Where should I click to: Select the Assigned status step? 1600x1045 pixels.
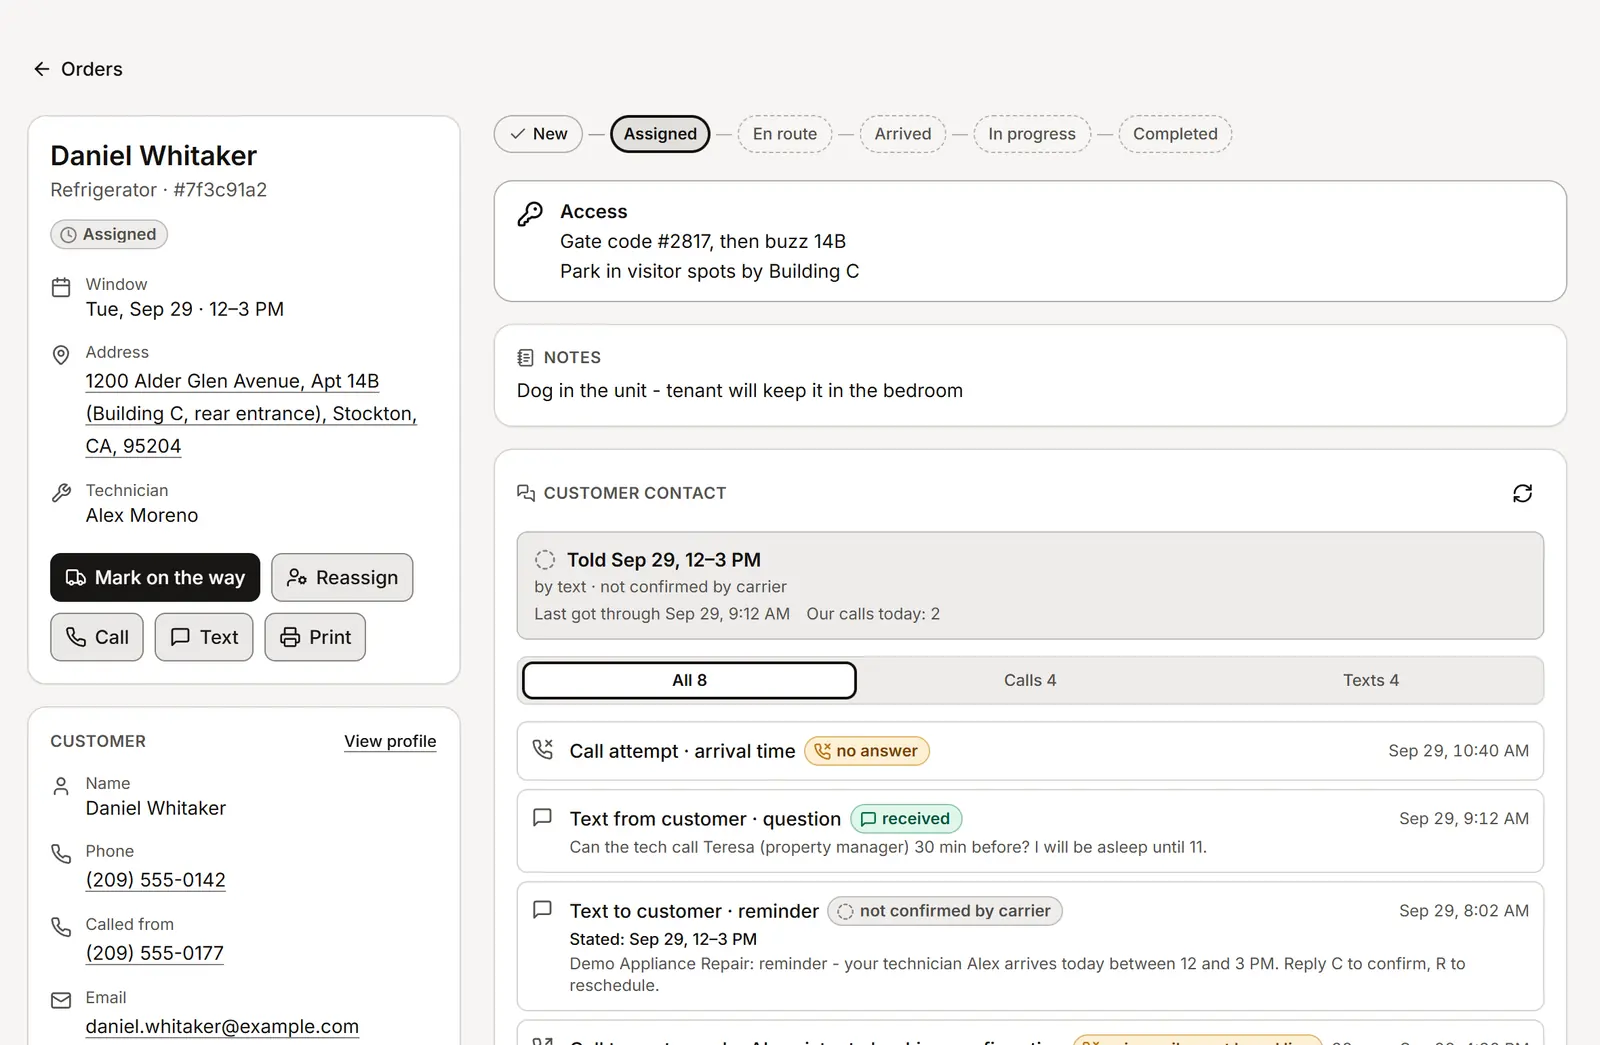[660, 134]
